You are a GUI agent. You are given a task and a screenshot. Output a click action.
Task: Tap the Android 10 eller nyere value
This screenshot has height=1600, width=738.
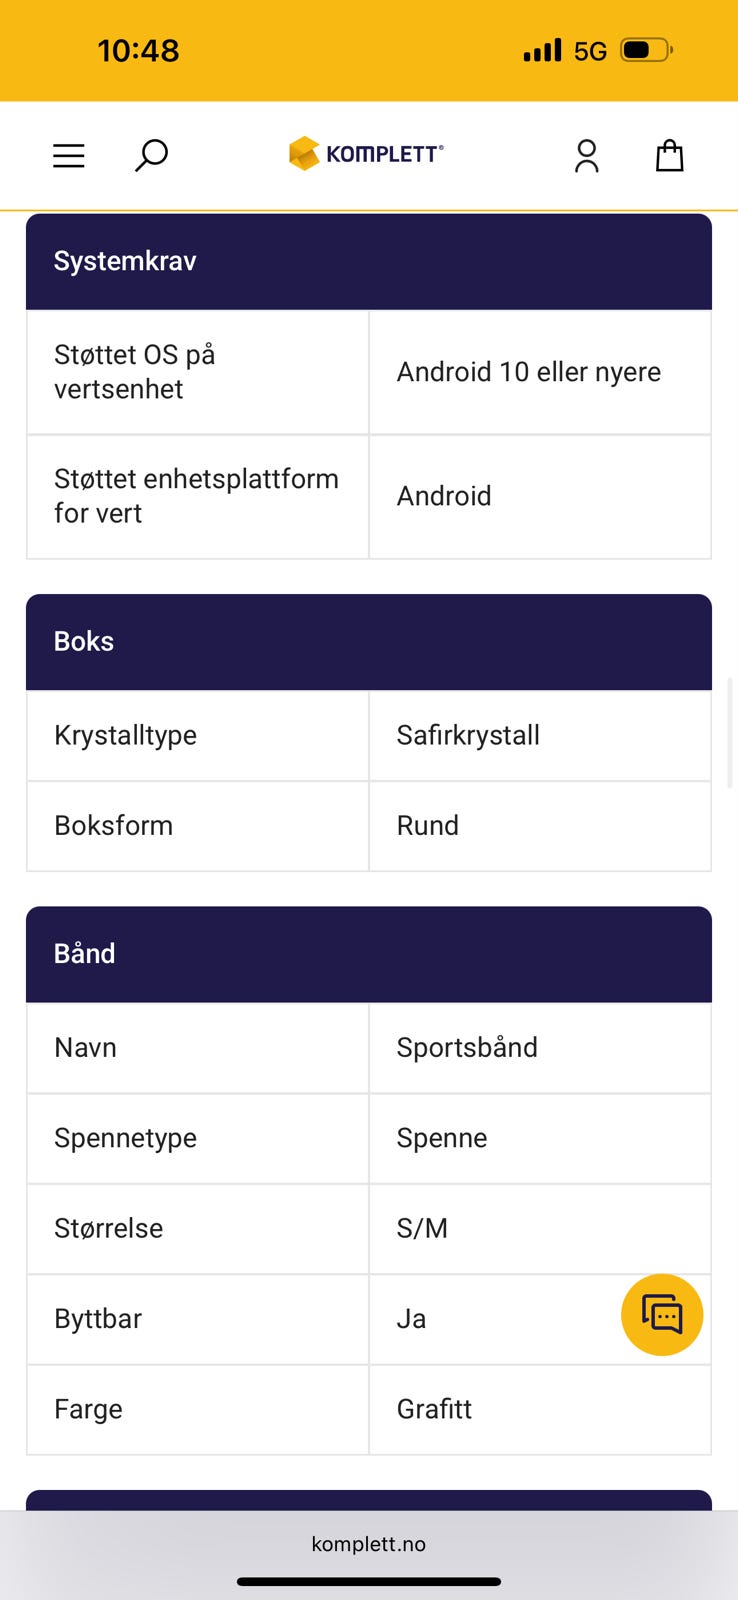tap(528, 372)
